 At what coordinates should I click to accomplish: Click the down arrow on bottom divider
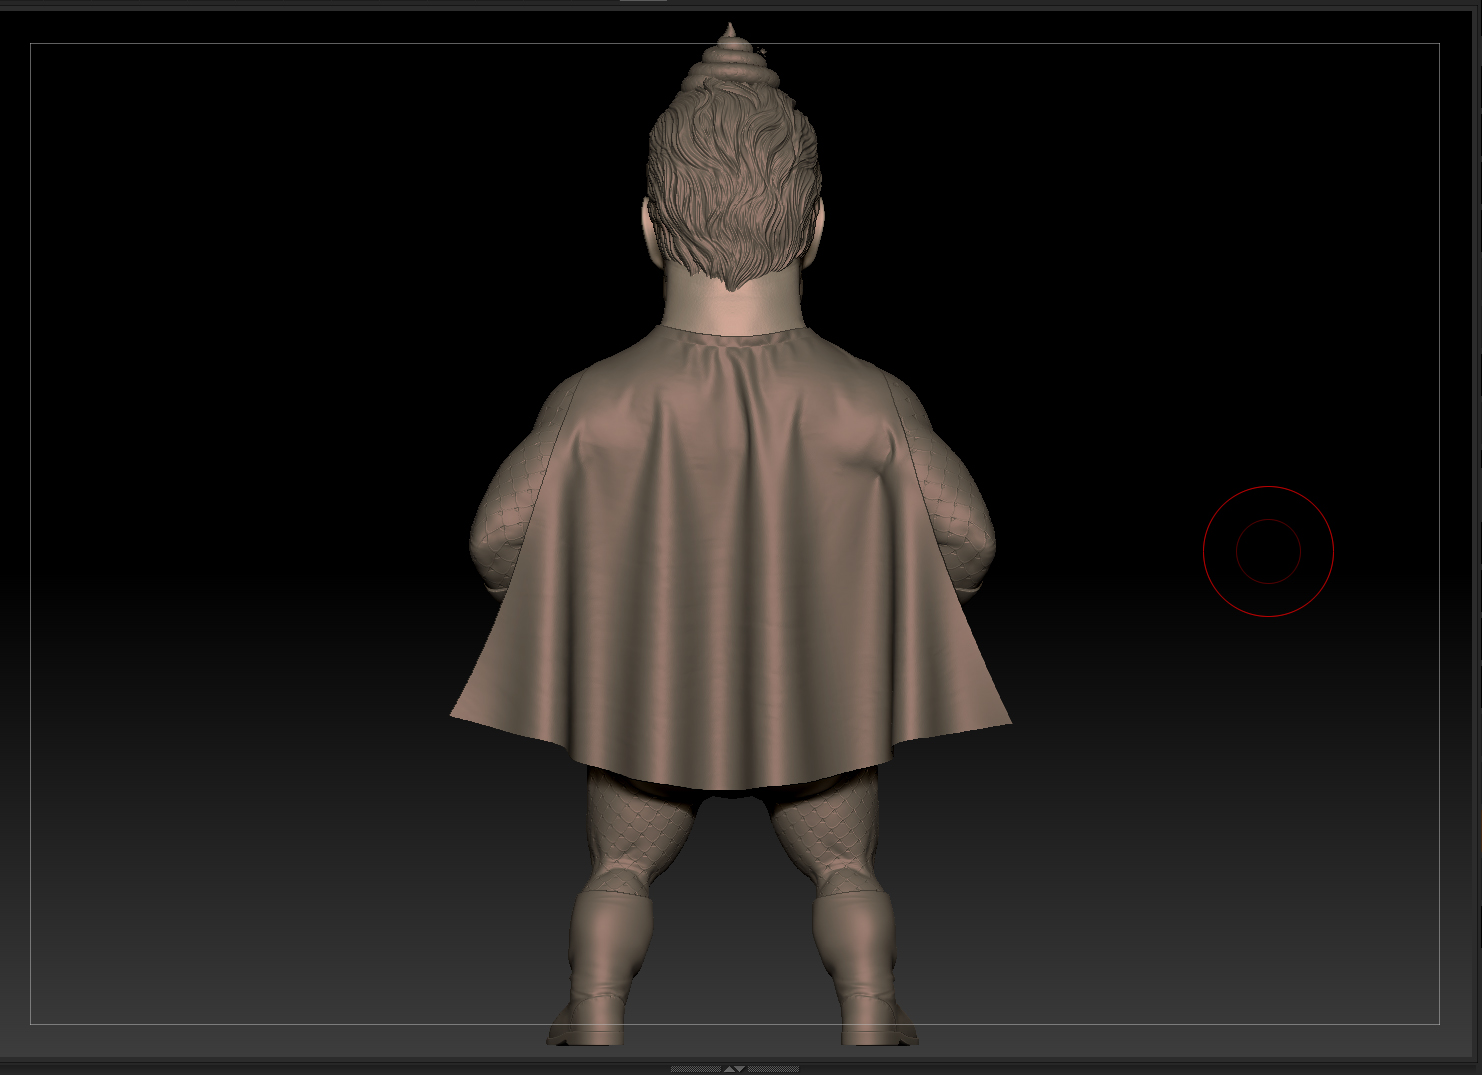pyautogui.click(x=740, y=1069)
